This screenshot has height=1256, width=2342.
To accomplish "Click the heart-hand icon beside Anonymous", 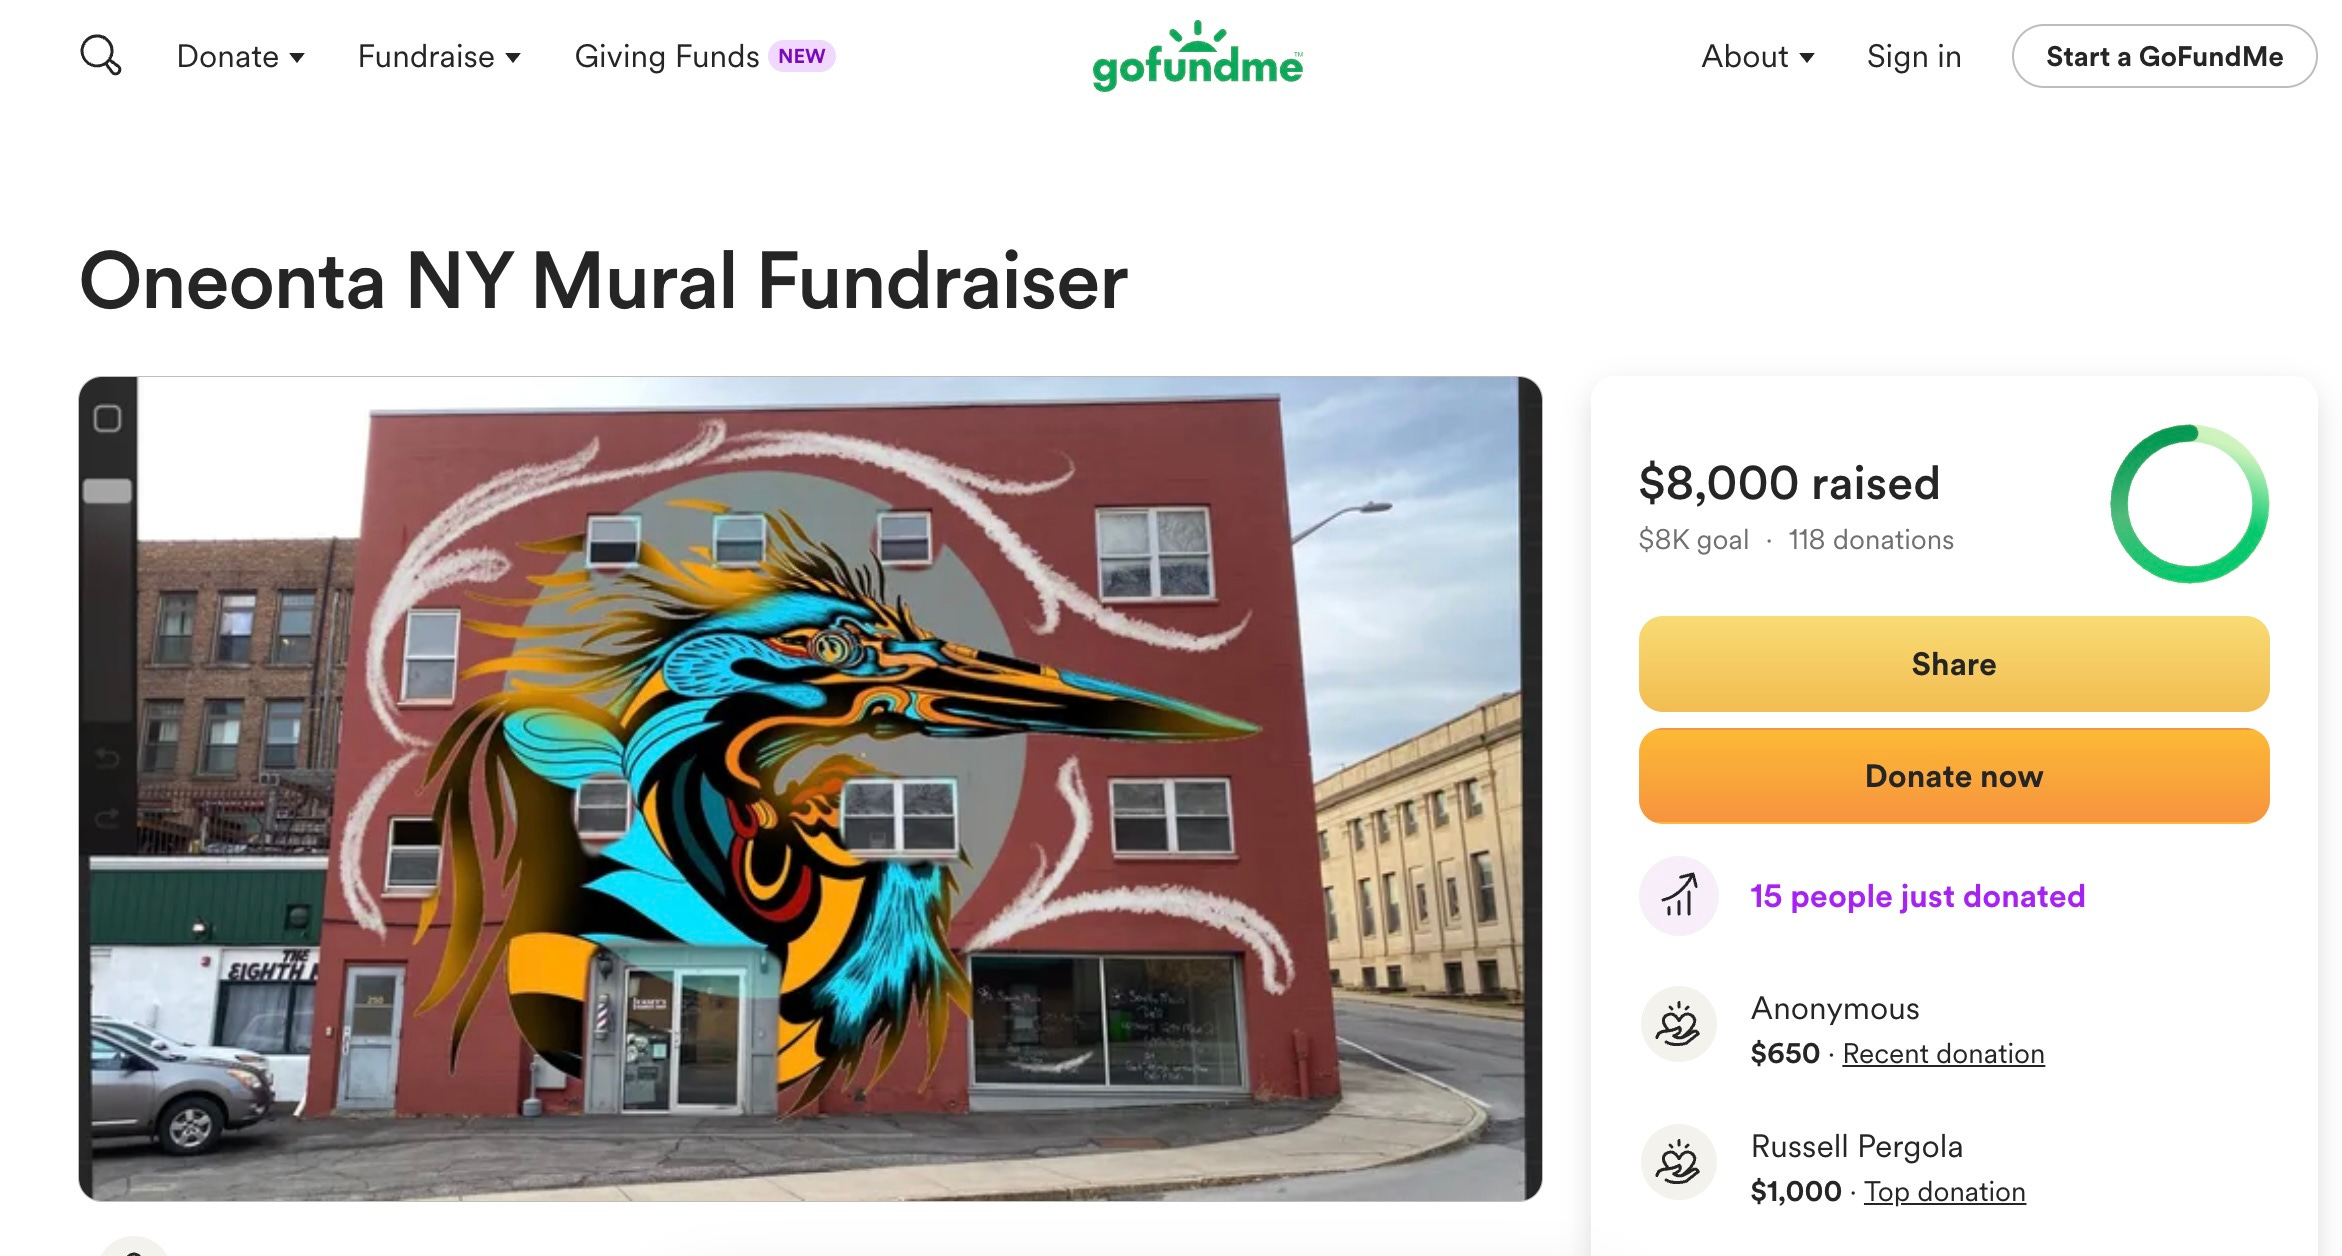I will [1679, 1025].
